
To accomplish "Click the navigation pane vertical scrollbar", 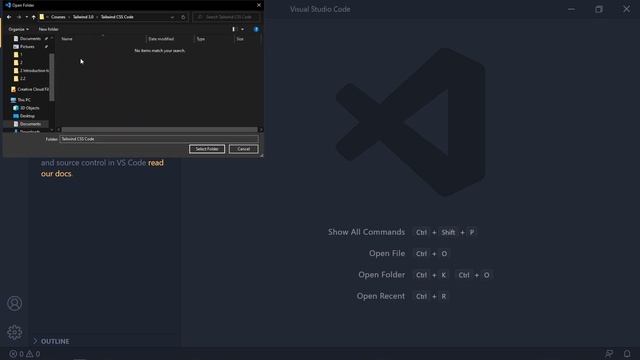I will [52, 77].
